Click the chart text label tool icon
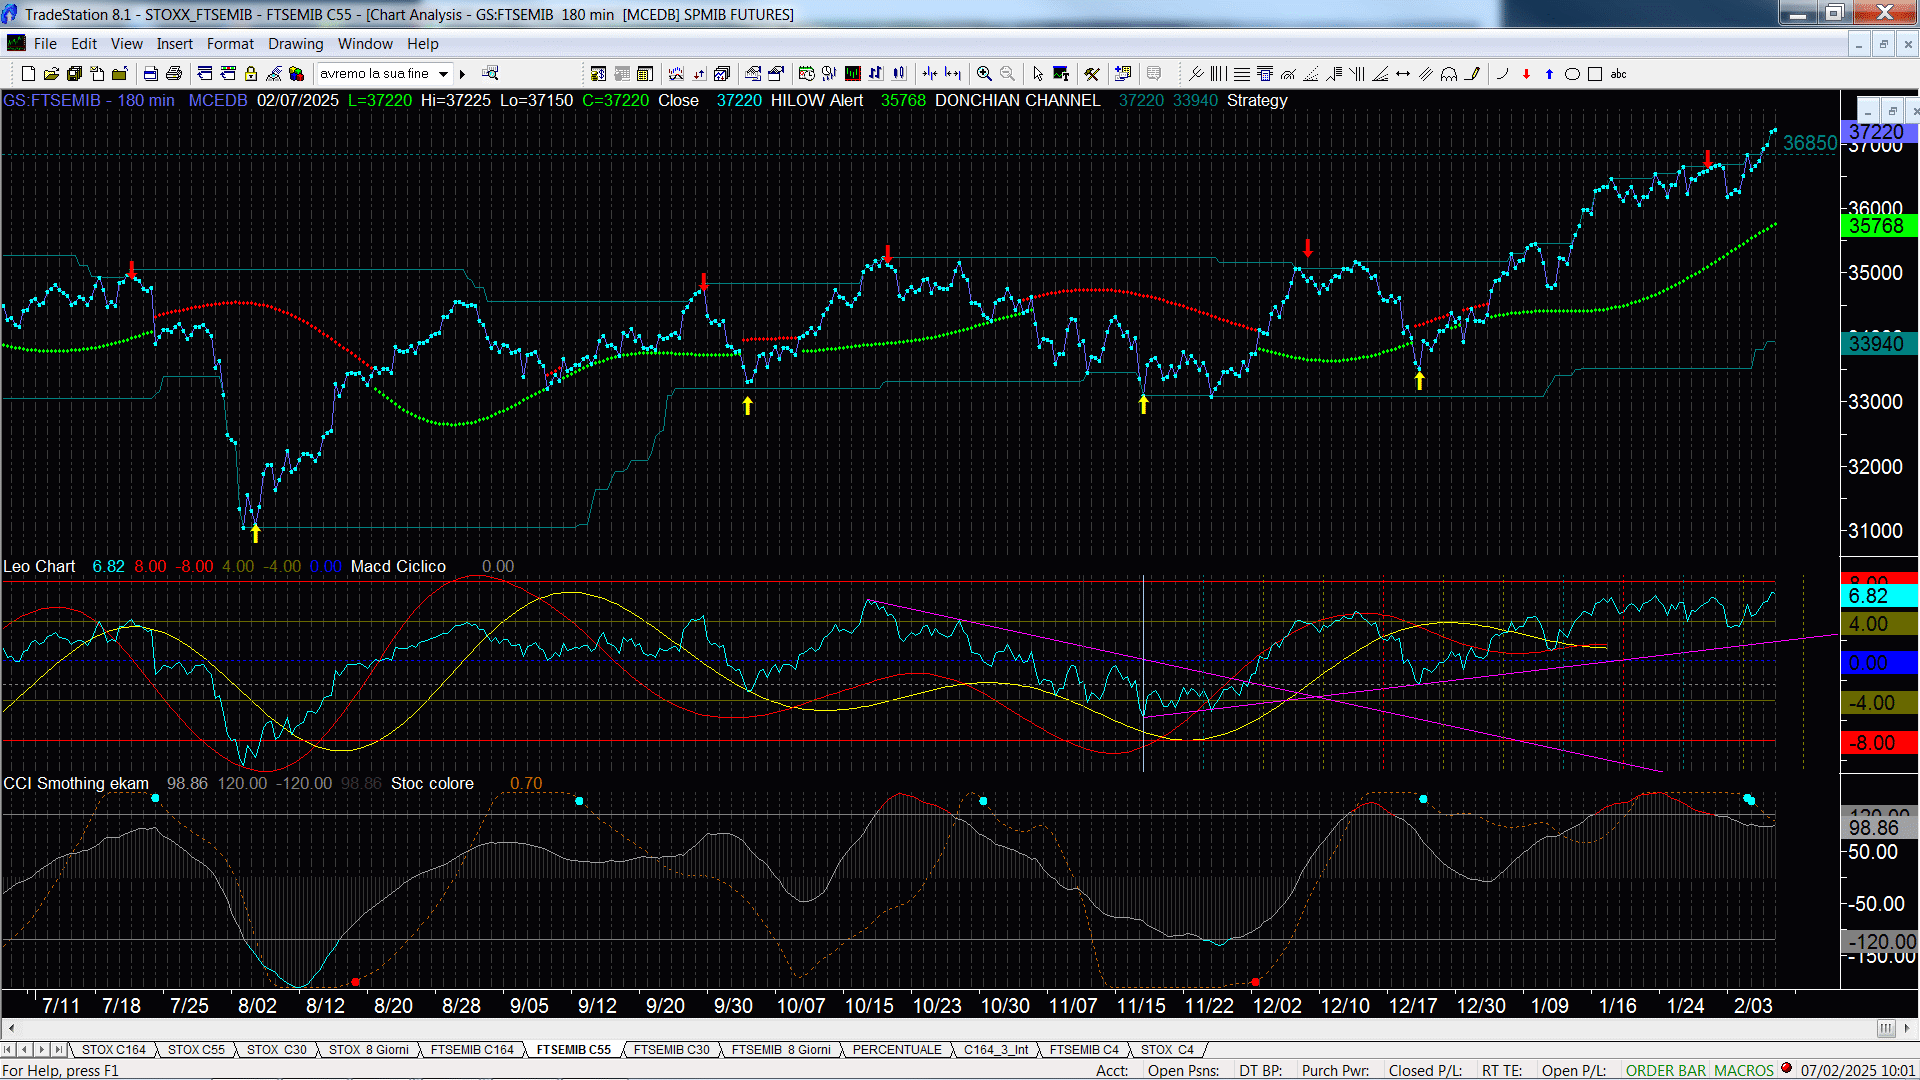The height and width of the screenshot is (1080, 1920). tap(1061, 74)
